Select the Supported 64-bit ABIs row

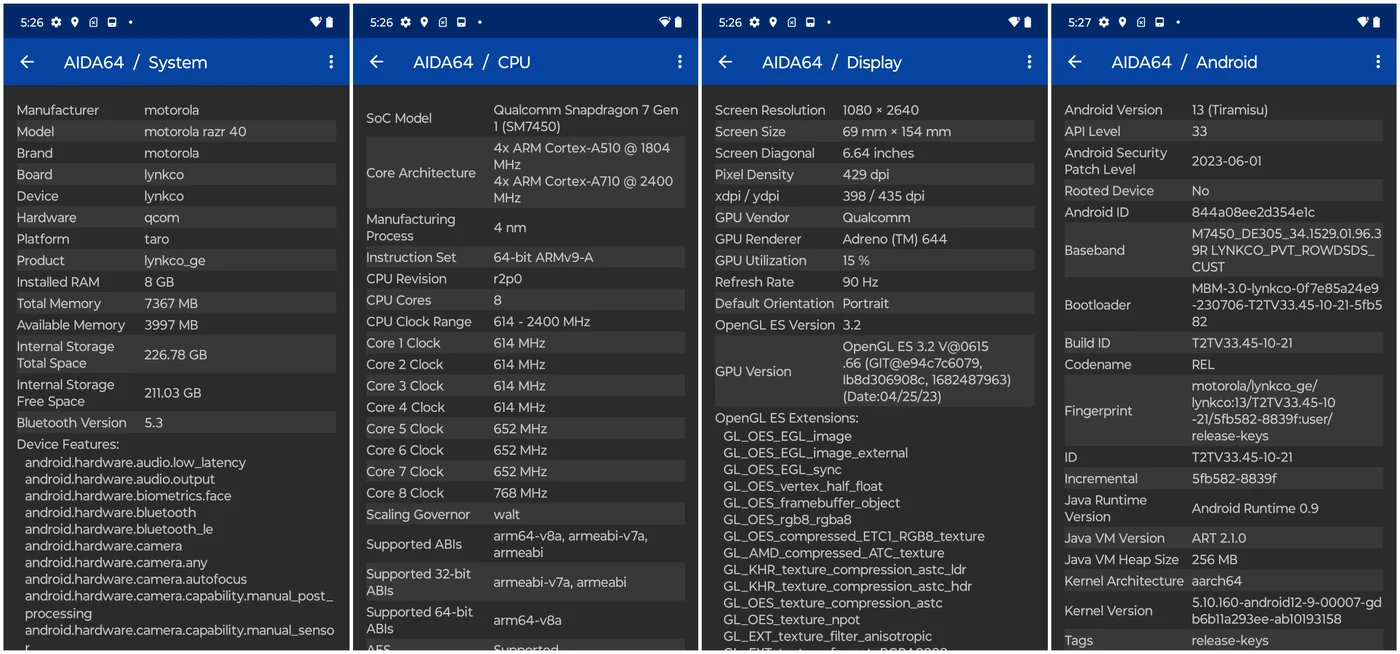pos(524,621)
